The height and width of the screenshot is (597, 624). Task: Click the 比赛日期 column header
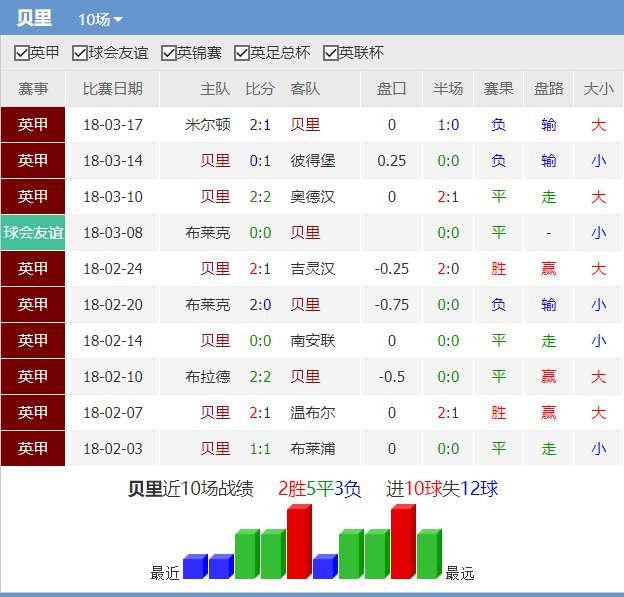[x=112, y=89]
